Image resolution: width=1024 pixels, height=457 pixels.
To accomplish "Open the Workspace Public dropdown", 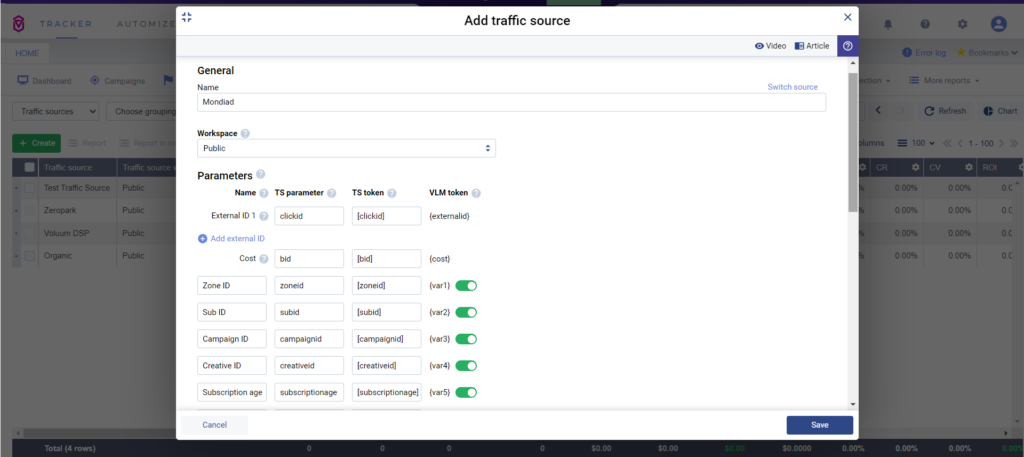I will (x=347, y=148).
